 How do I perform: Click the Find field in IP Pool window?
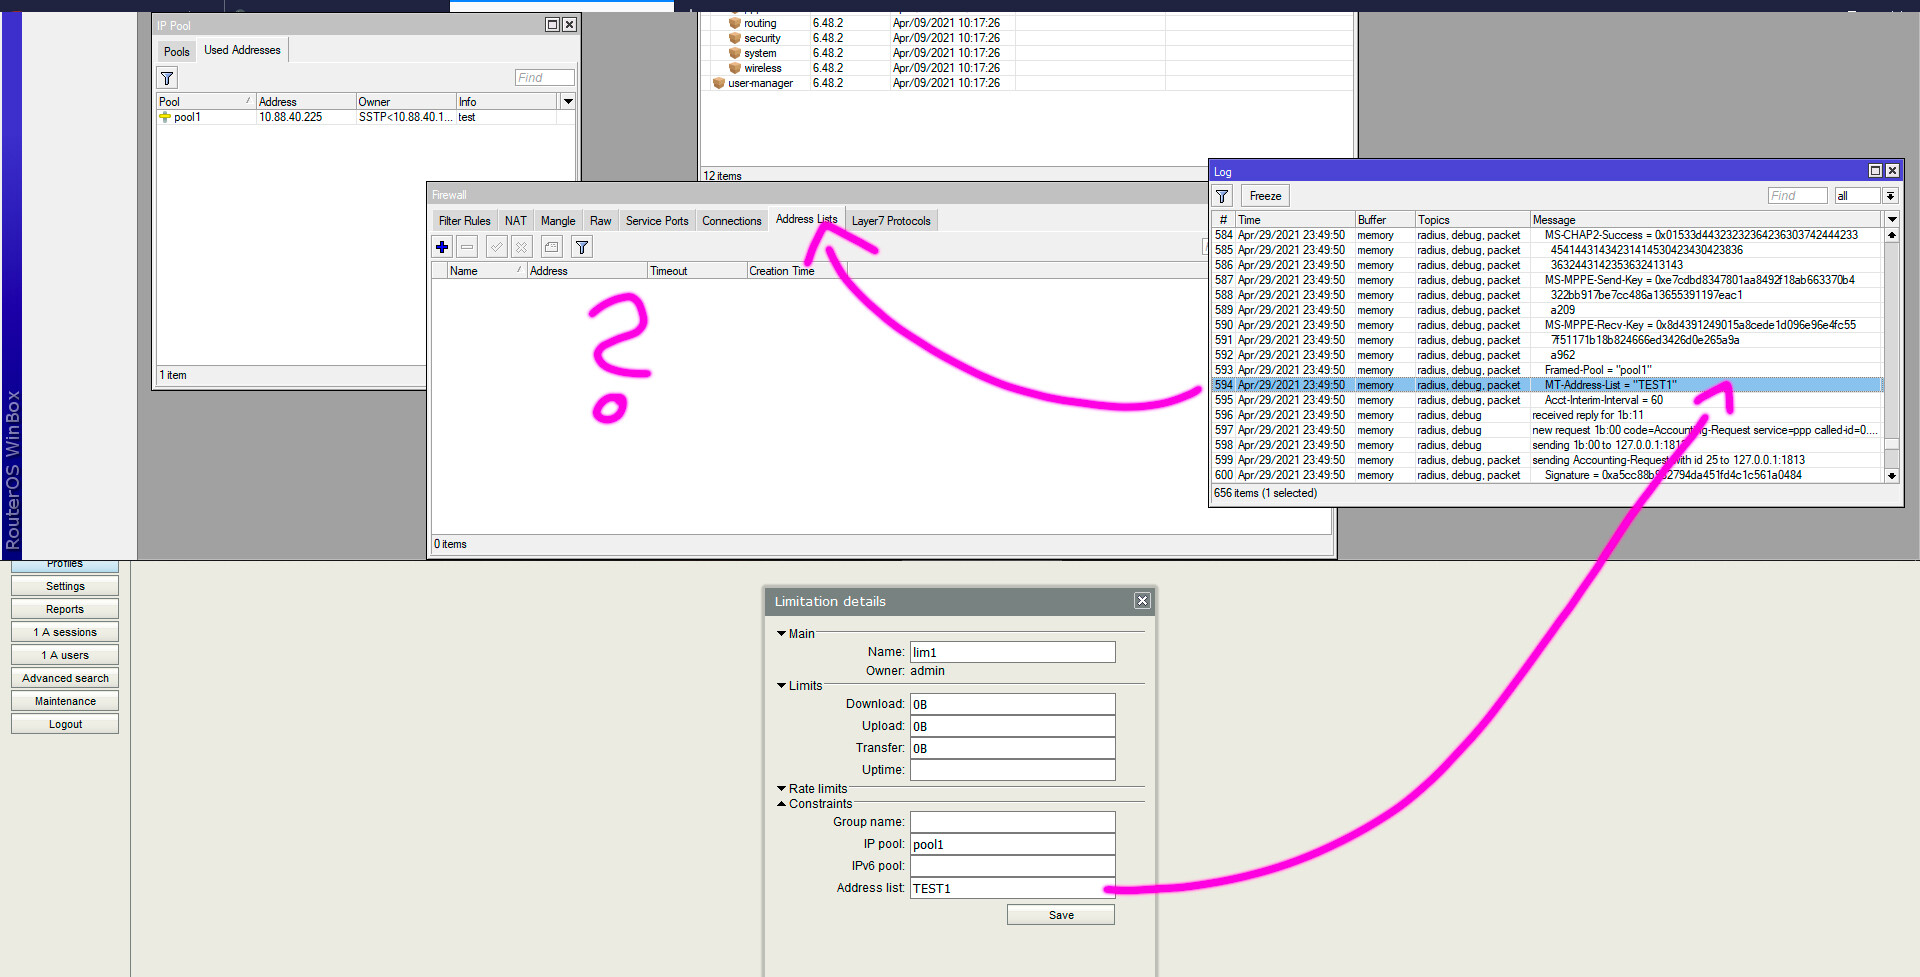(x=545, y=78)
